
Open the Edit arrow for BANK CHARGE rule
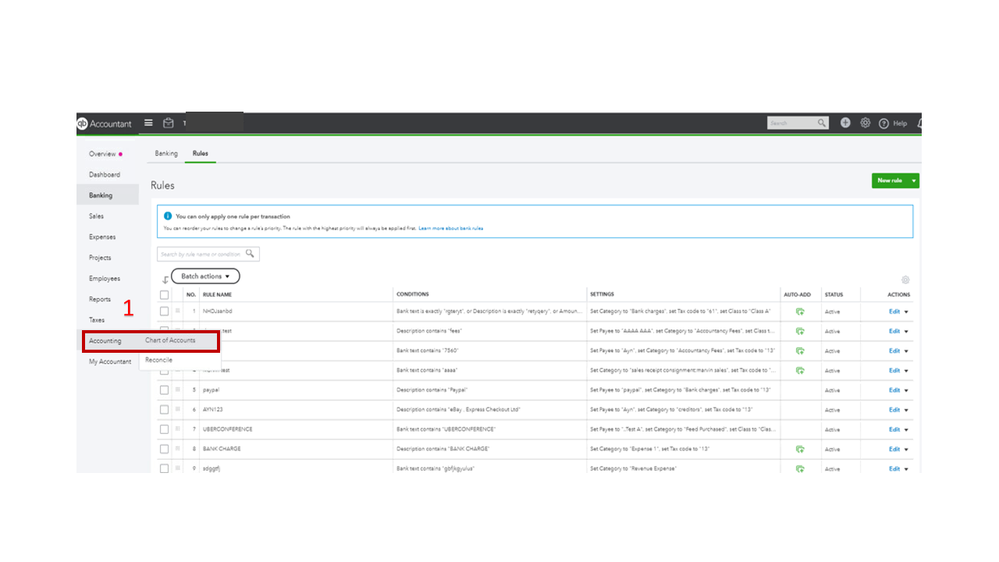point(906,450)
